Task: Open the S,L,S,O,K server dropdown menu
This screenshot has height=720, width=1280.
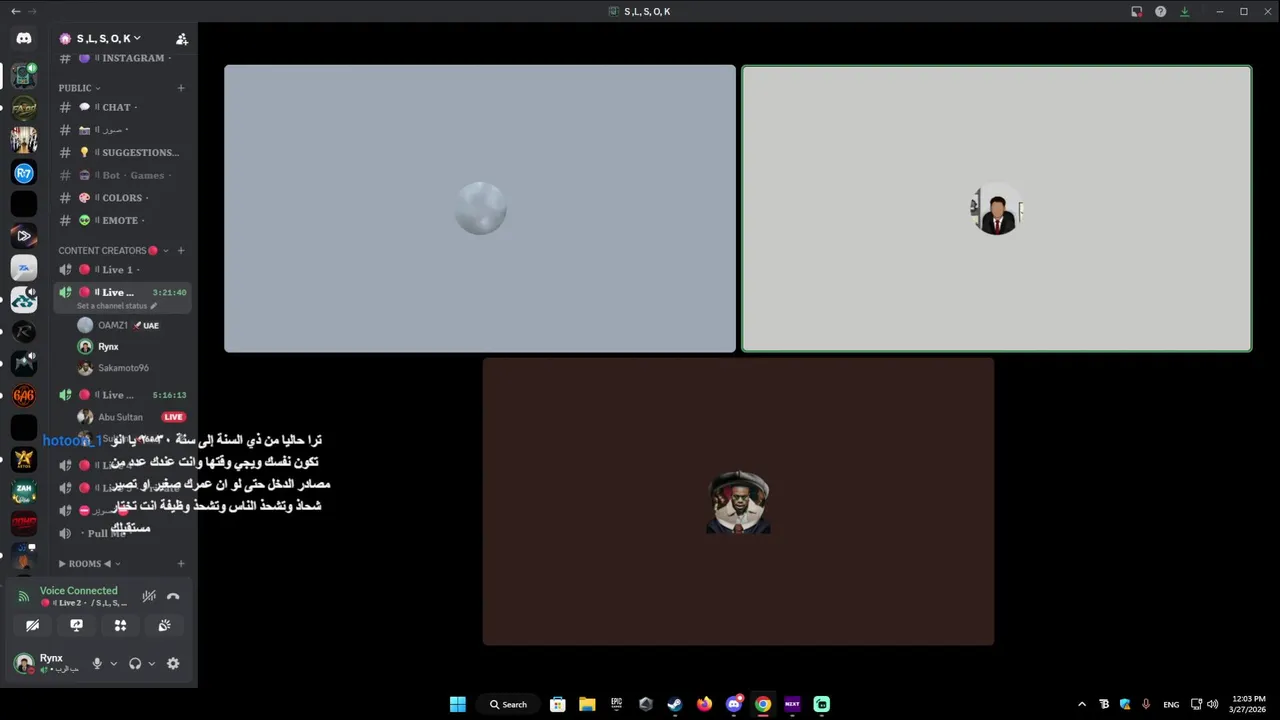Action: tap(108, 38)
